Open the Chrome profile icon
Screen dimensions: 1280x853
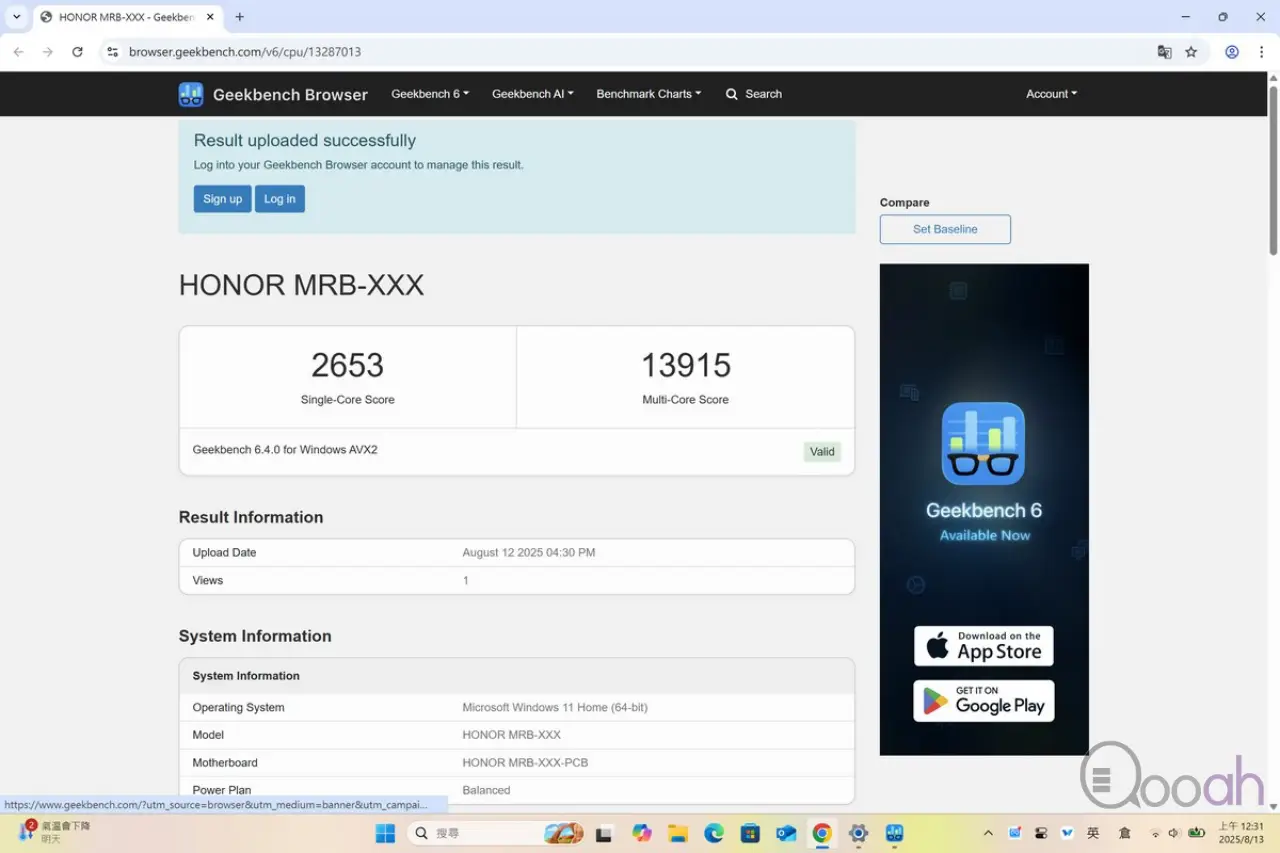[x=1232, y=52]
